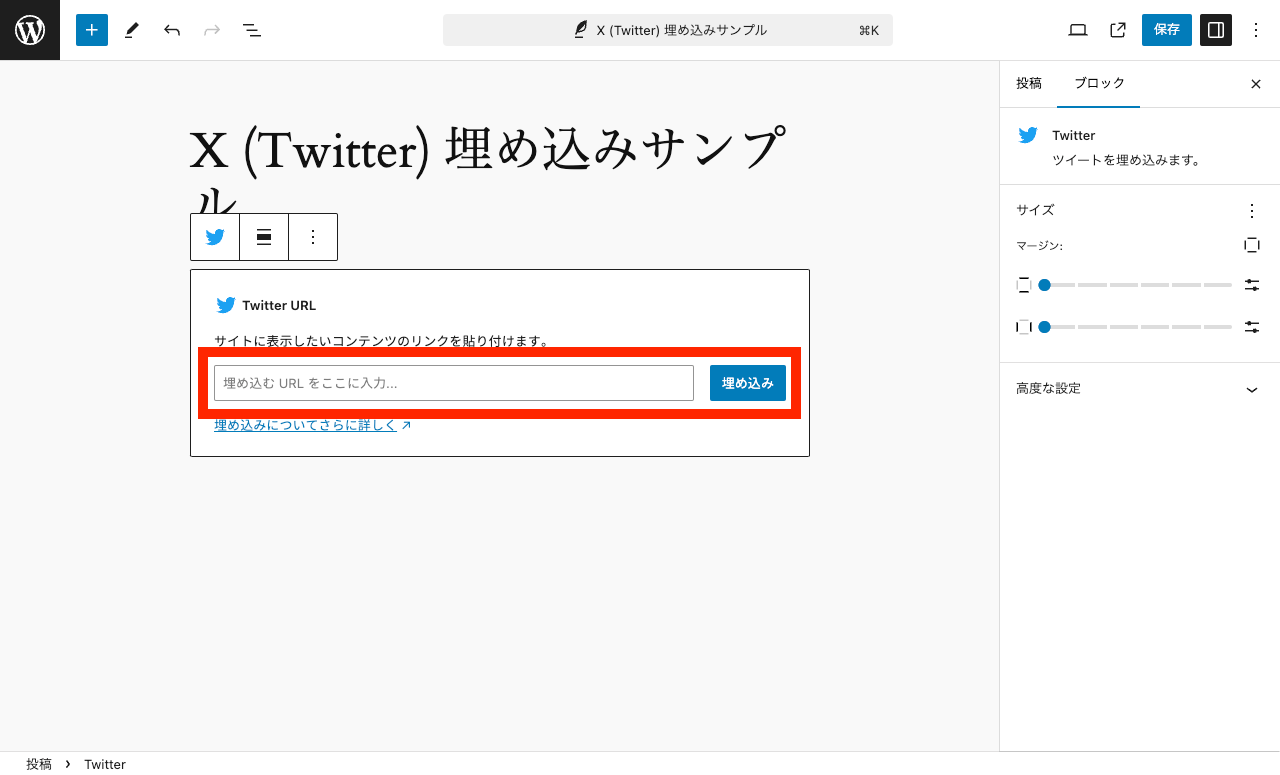Click the Twitter bird block type button
The width and height of the screenshot is (1280, 775).
tap(215, 237)
